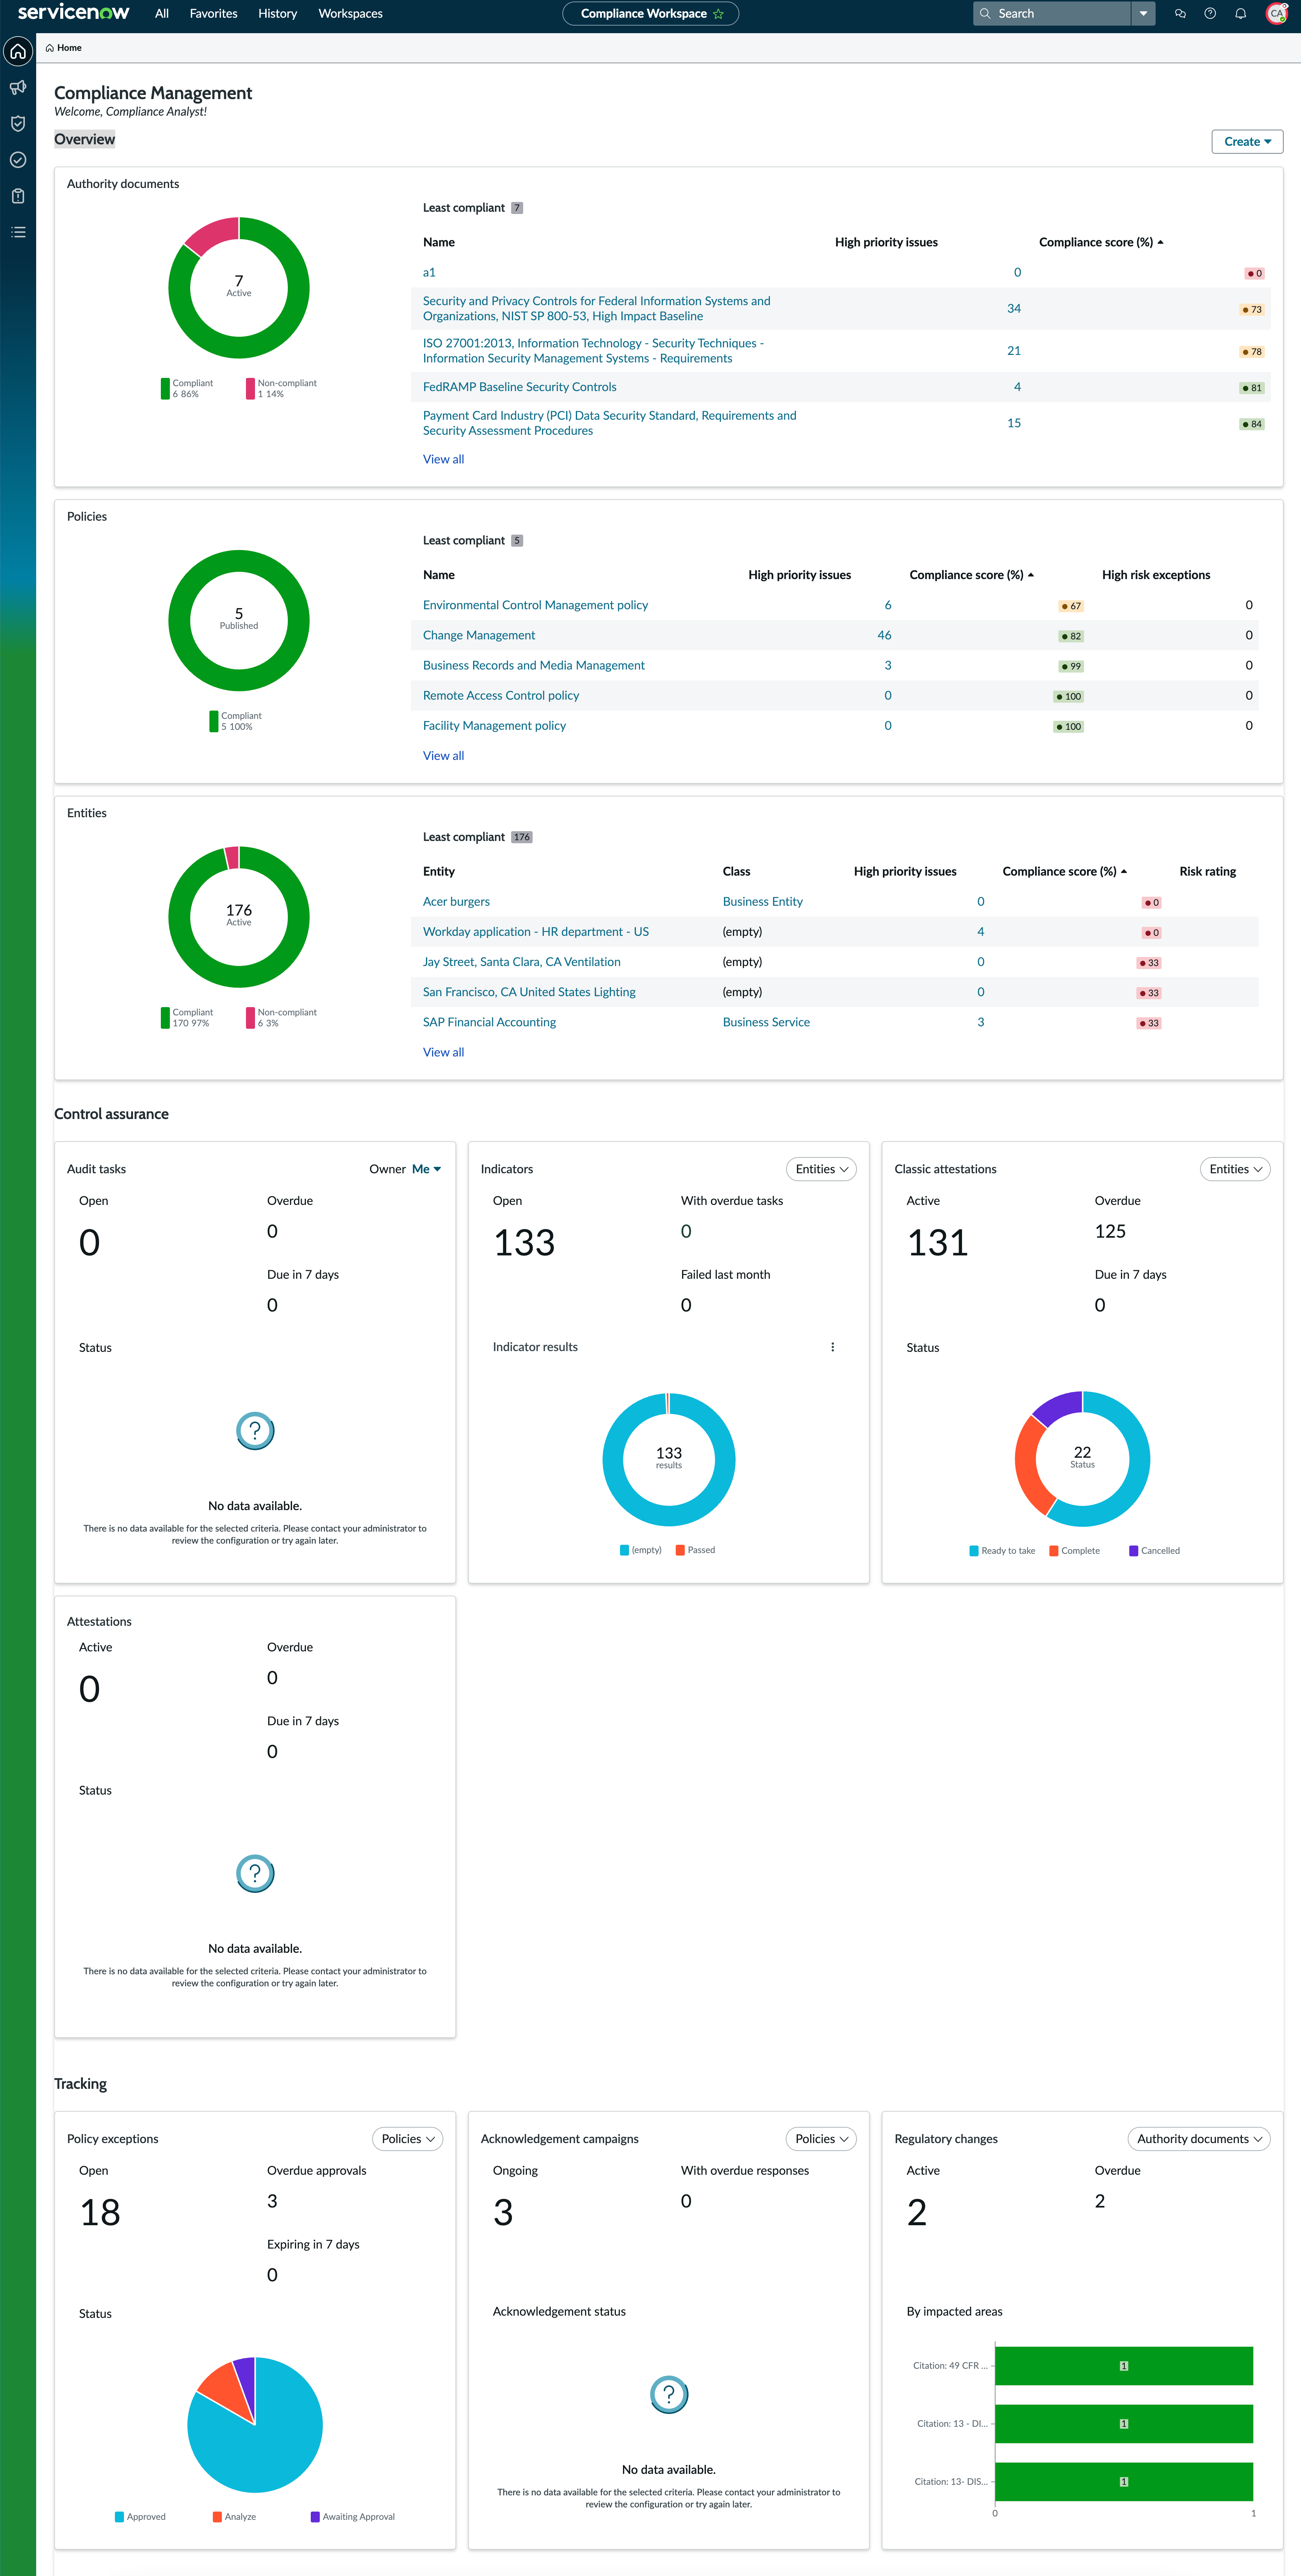This screenshot has height=2576, width=1301.
Task: Click the Non-compliant pink swatch under Authority documents
Action: 250,389
